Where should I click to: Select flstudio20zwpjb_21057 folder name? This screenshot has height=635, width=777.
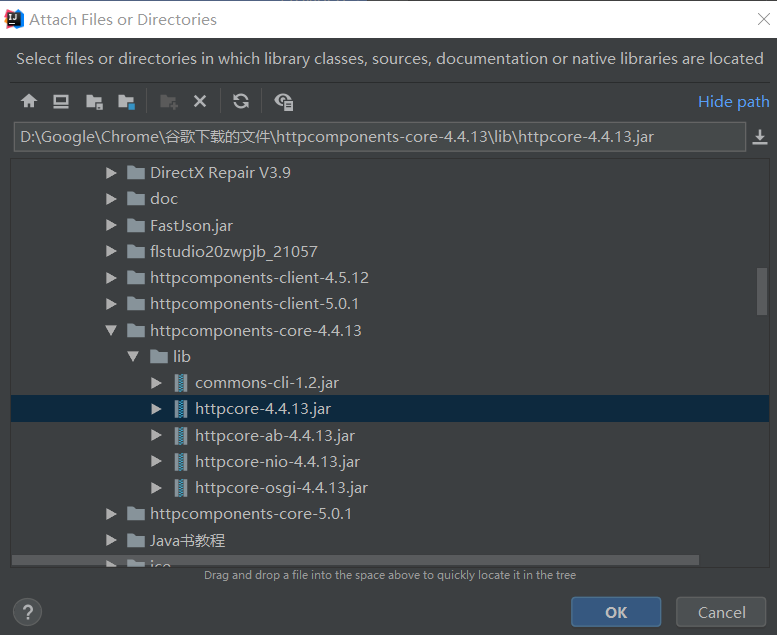233,252
